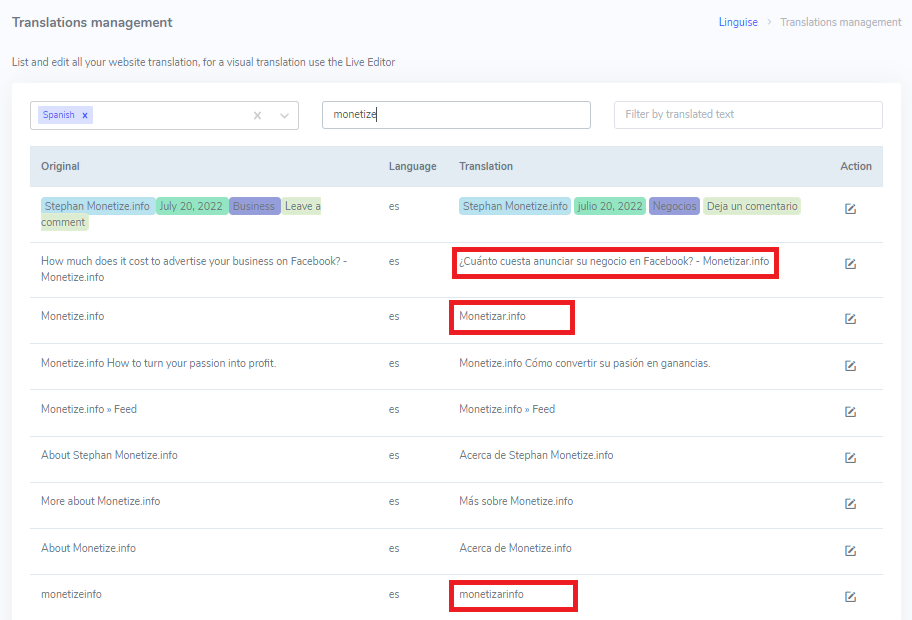Edit the Stephan Monetize.info July 20 row translation

850,209
